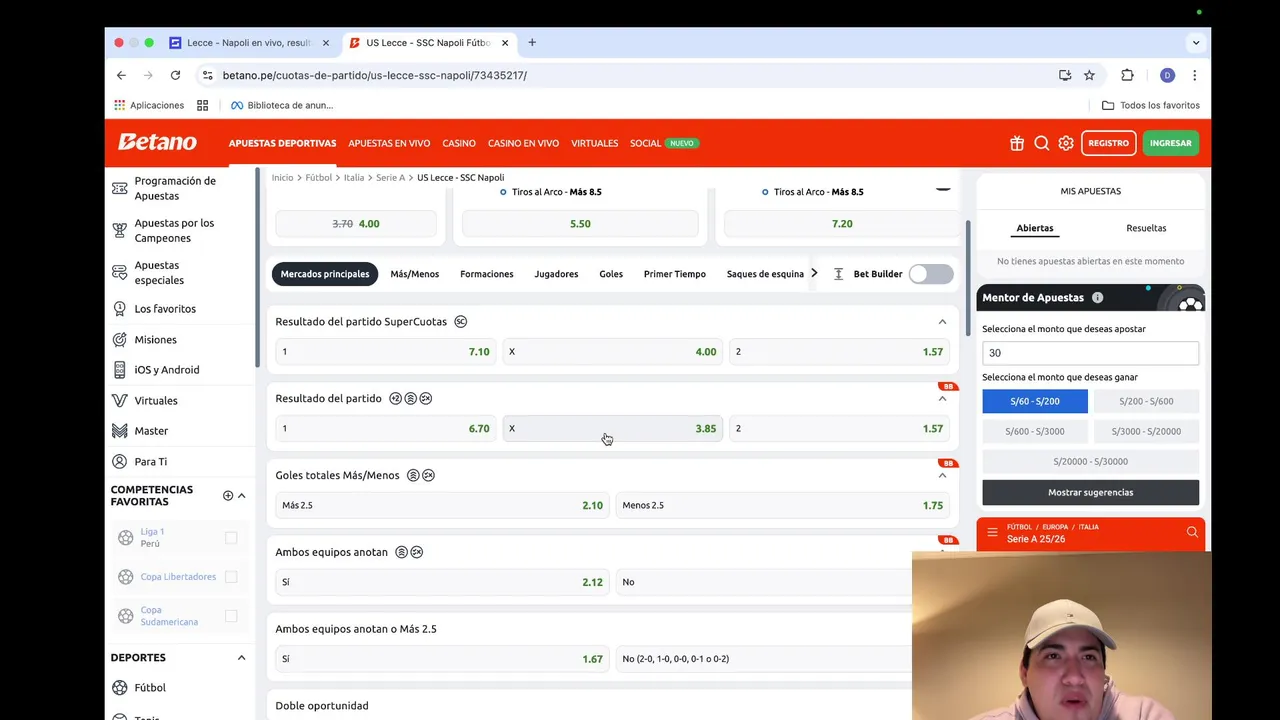The image size is (1280, 720).
Task: Open the gift promotions icon in header
Action: point(1017,143)
